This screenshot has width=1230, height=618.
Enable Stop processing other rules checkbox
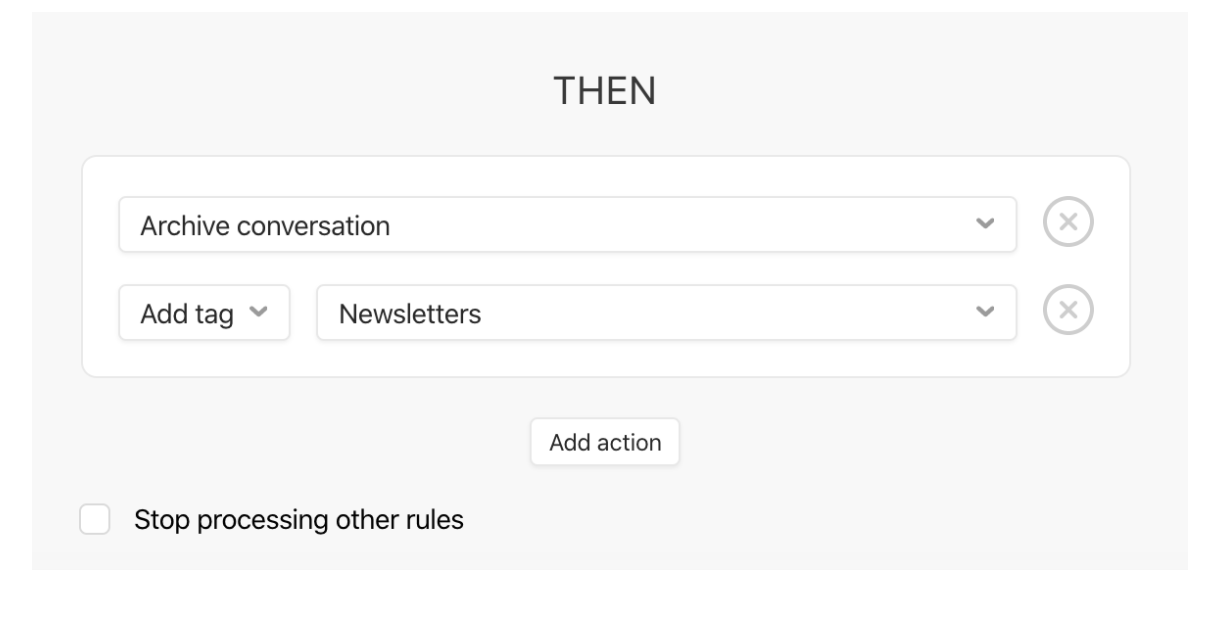pos(94,520)
